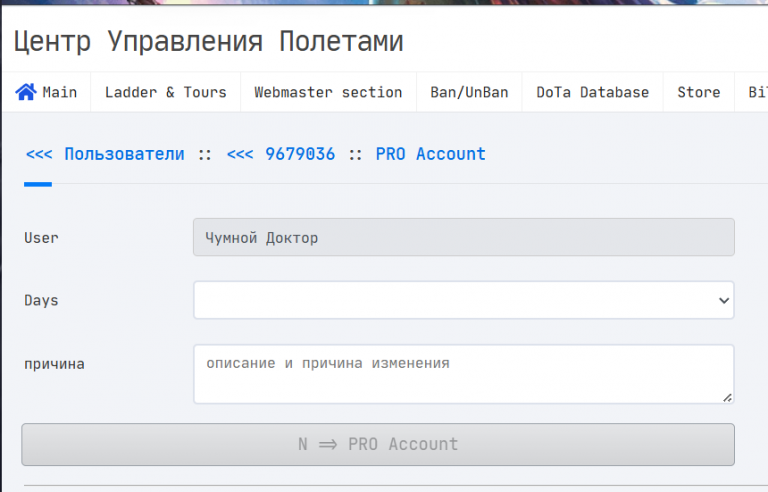768x492 pixels.
Task: Open the <<< 9679036 user link
Action: [281, 154]
